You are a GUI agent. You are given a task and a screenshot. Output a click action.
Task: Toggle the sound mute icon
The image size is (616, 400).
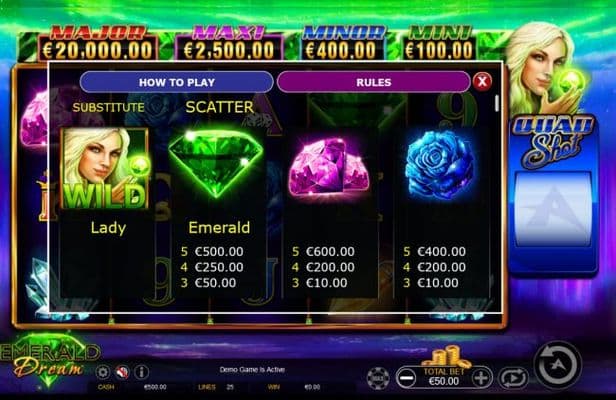pyautogui.click(x=122, y=372)
